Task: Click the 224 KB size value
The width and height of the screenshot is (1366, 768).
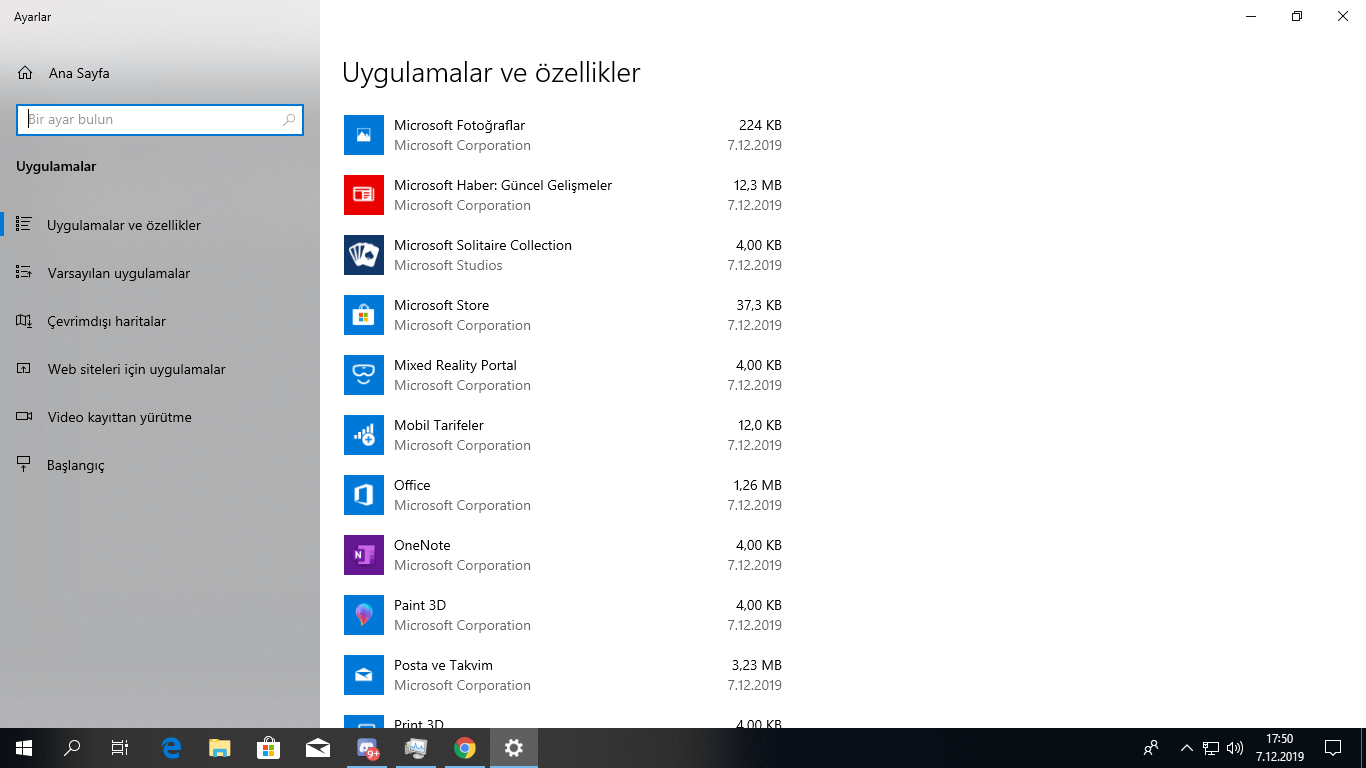Action: click(x=760, y=125)
